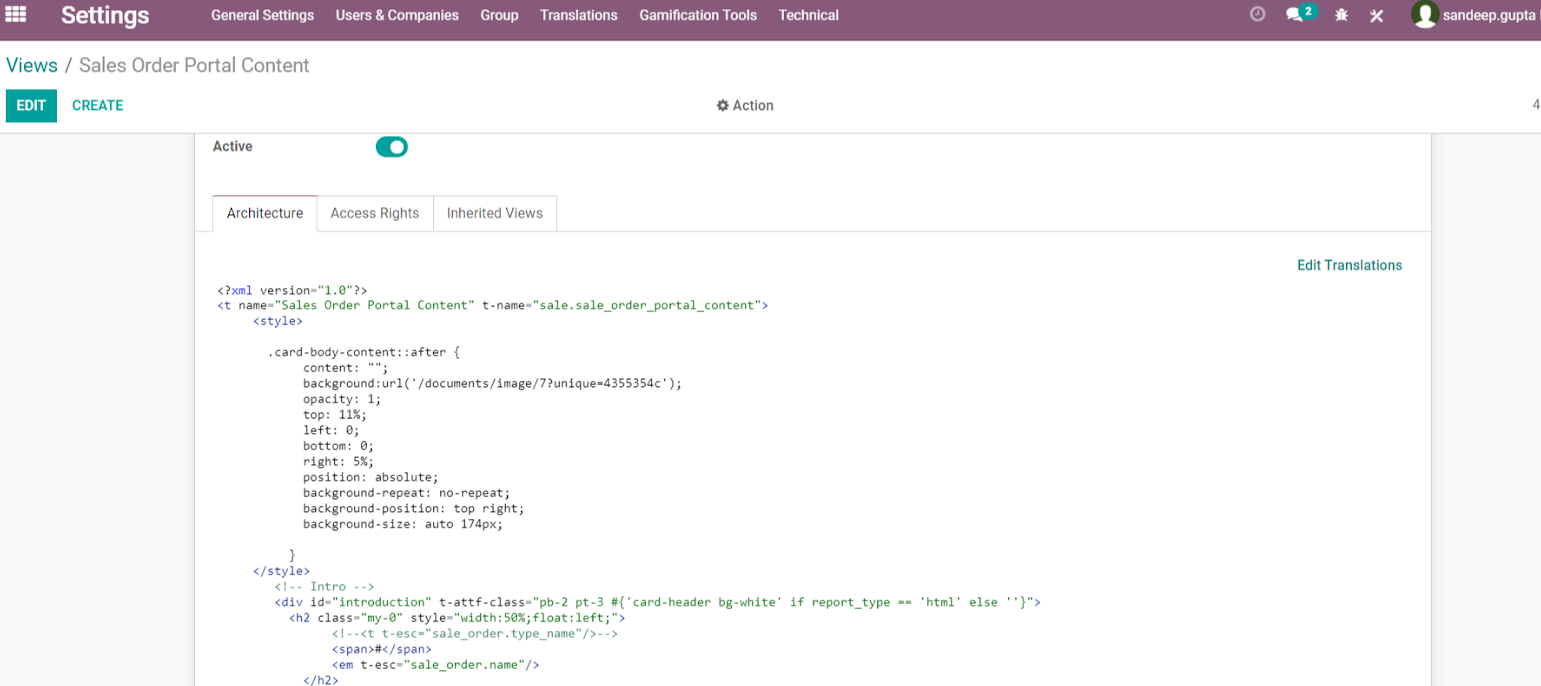This screenshot has width=1541, height=686.
Task: Select the Architecture tab
Action: pos(265,213)
